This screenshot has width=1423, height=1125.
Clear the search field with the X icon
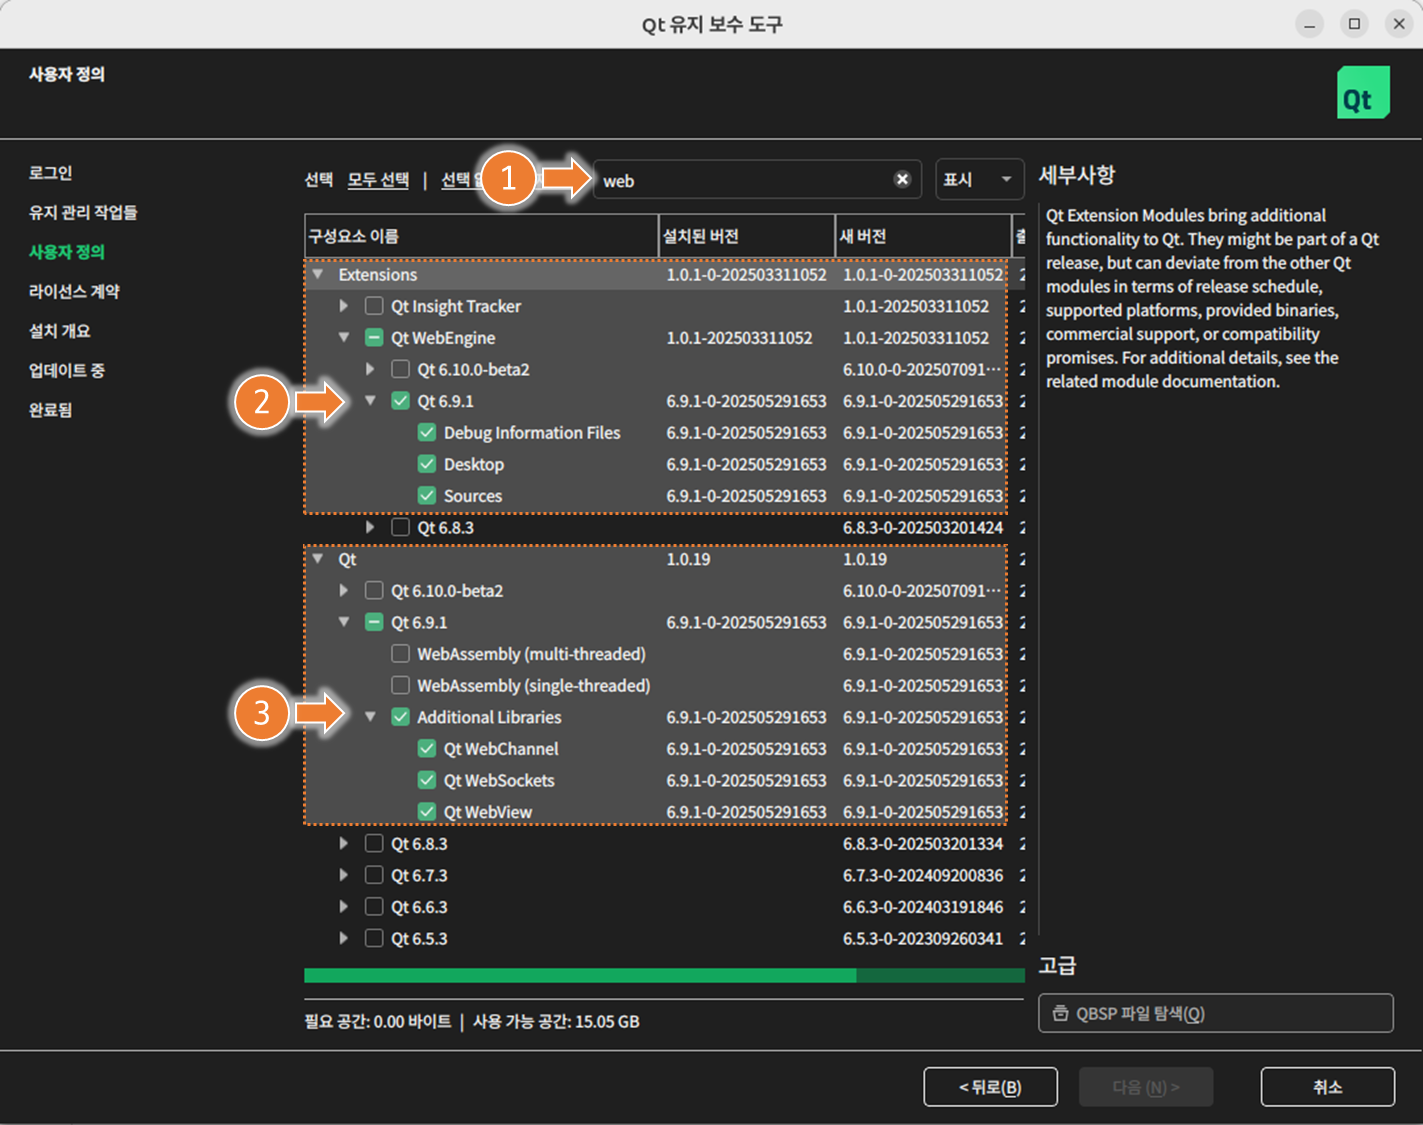[x=902, y=179]
